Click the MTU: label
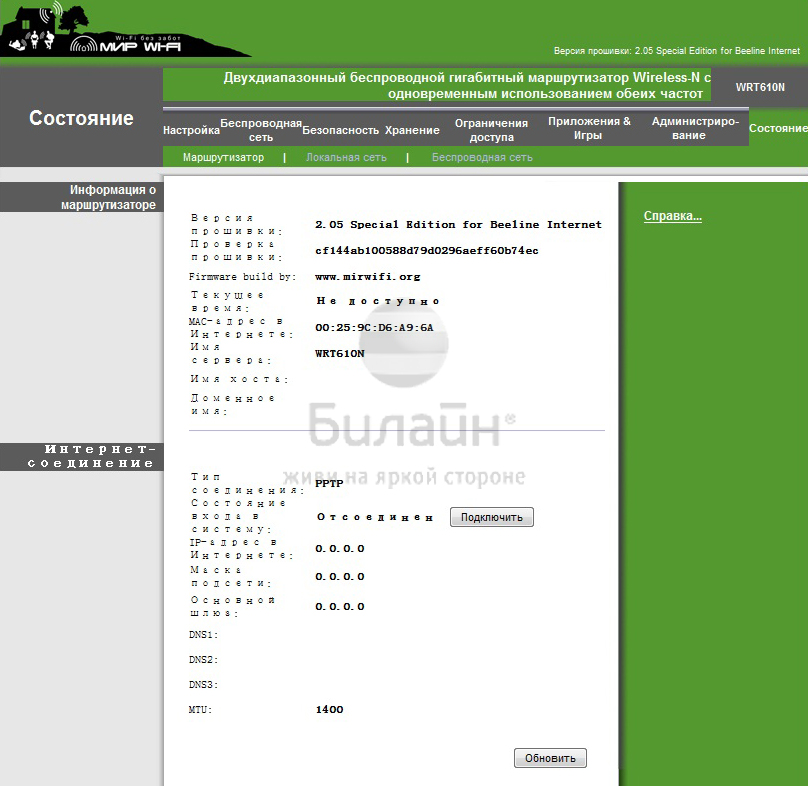The width and height of the screenshot is (808, 786). [200, 710]
